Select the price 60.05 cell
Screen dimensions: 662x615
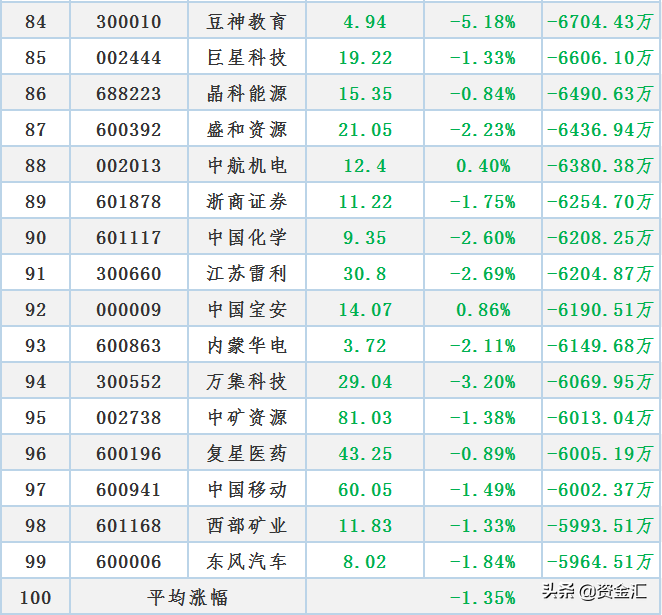pos(365,490)
